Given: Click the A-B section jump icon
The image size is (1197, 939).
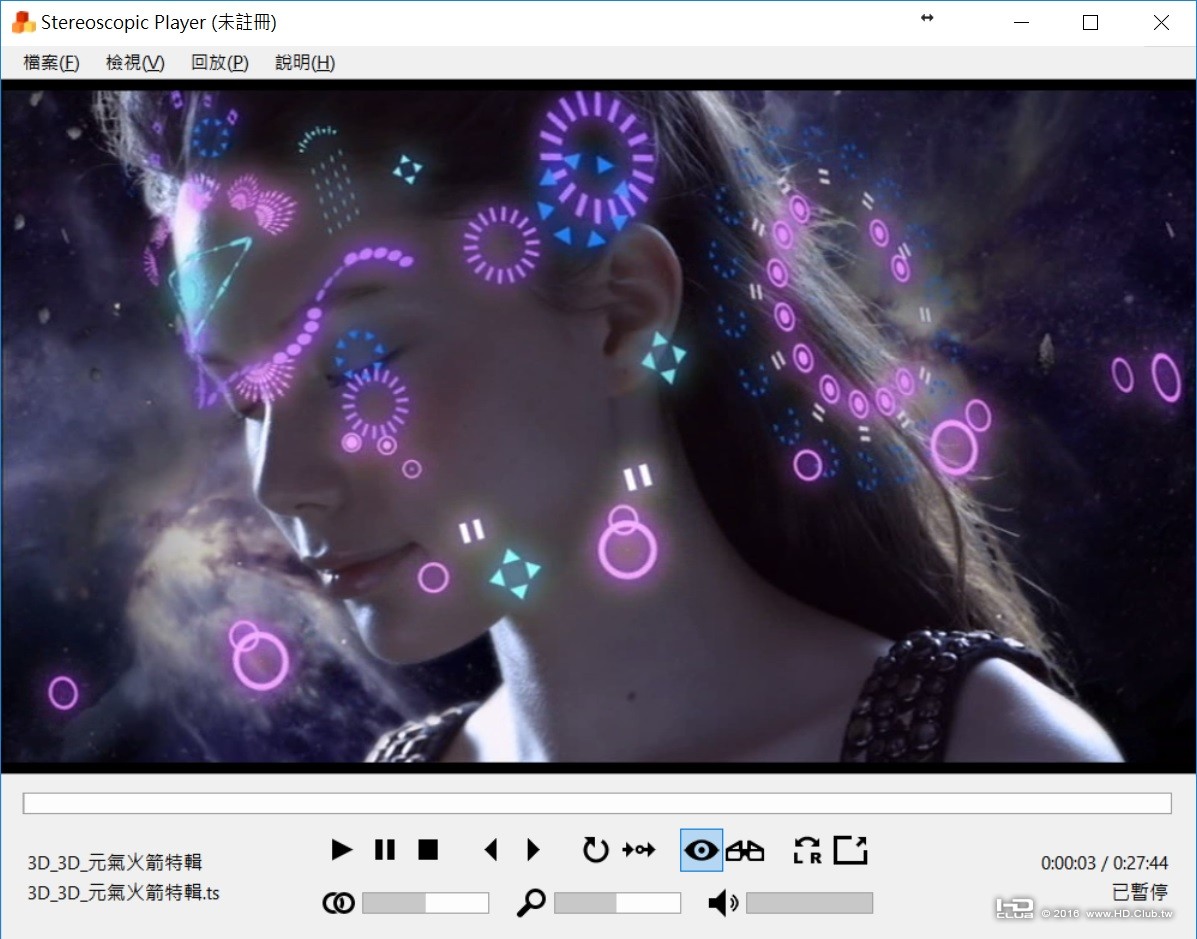Looking at the screenshot, I should 639,850.
